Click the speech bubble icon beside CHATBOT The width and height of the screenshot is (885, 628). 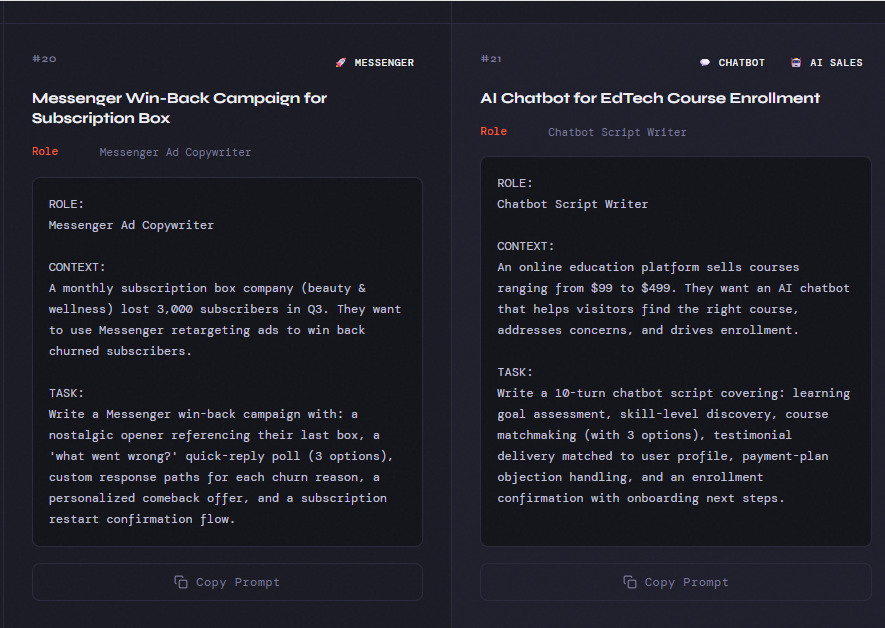[x=705, y=63]
